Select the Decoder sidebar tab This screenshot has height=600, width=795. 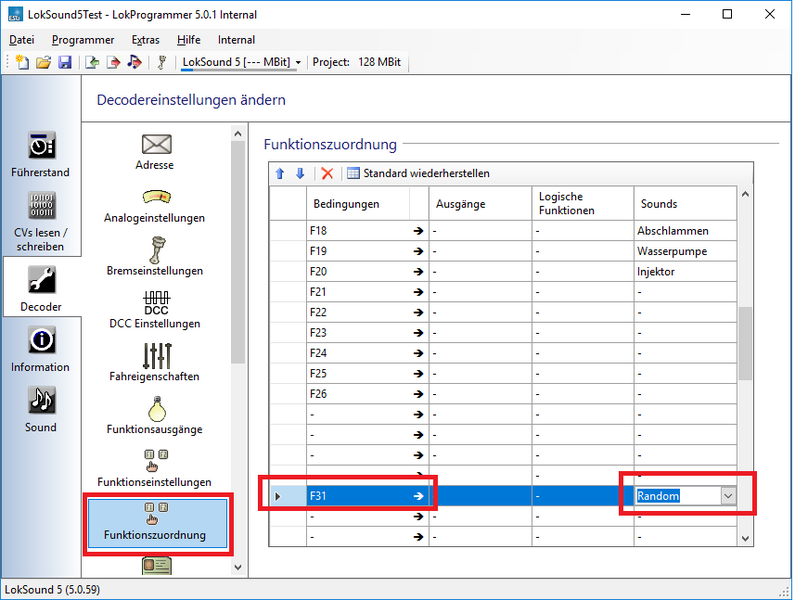pos(41,288)
